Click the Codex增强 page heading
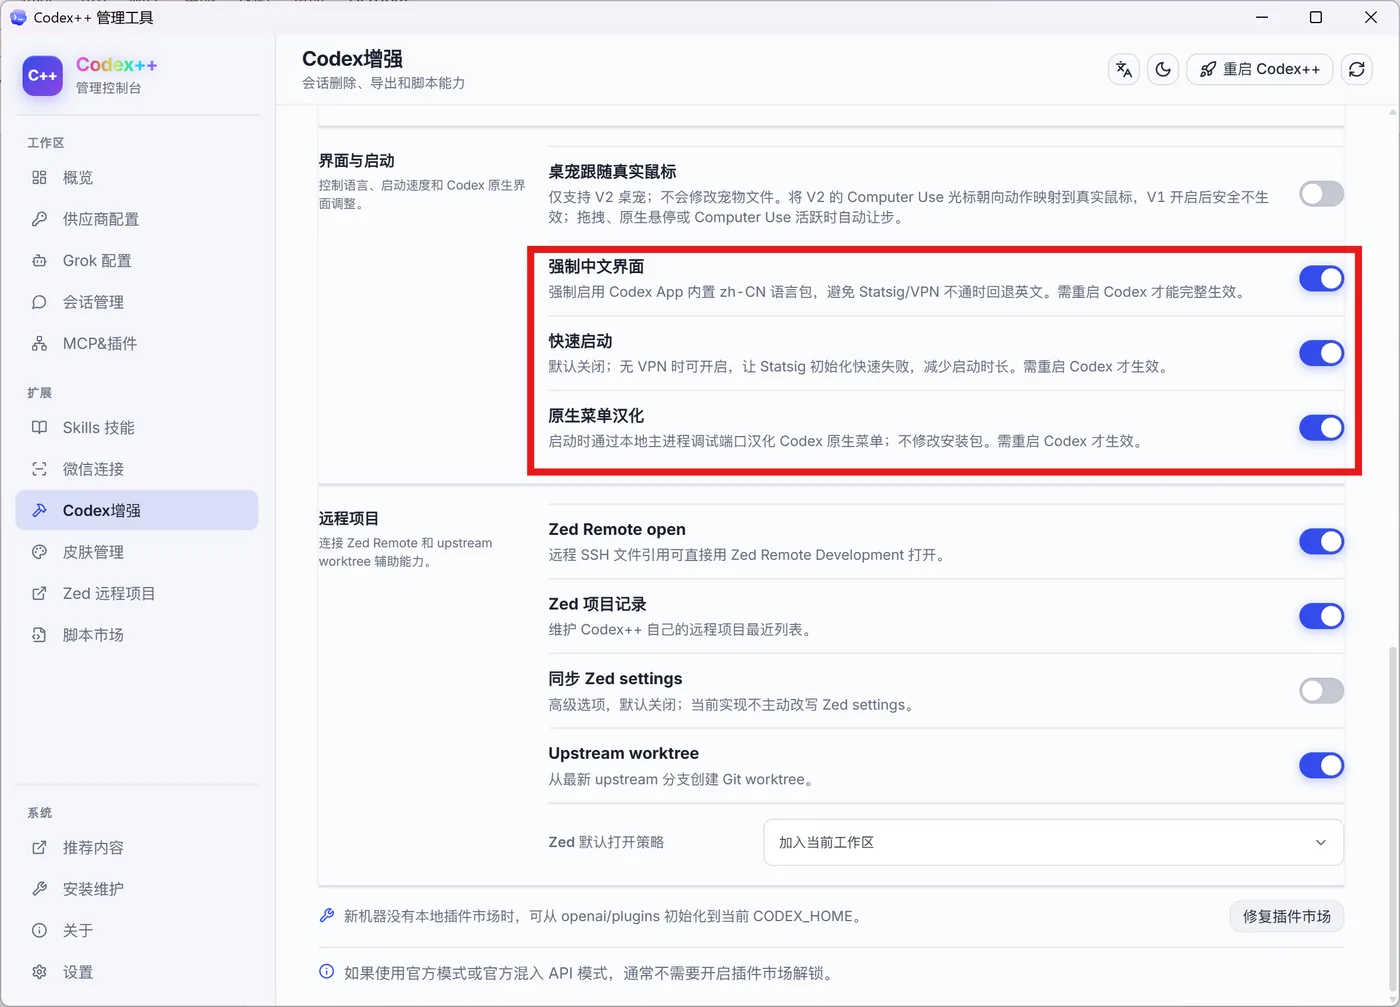The width and height of the screenshot is (1400, 1007). 353,59
